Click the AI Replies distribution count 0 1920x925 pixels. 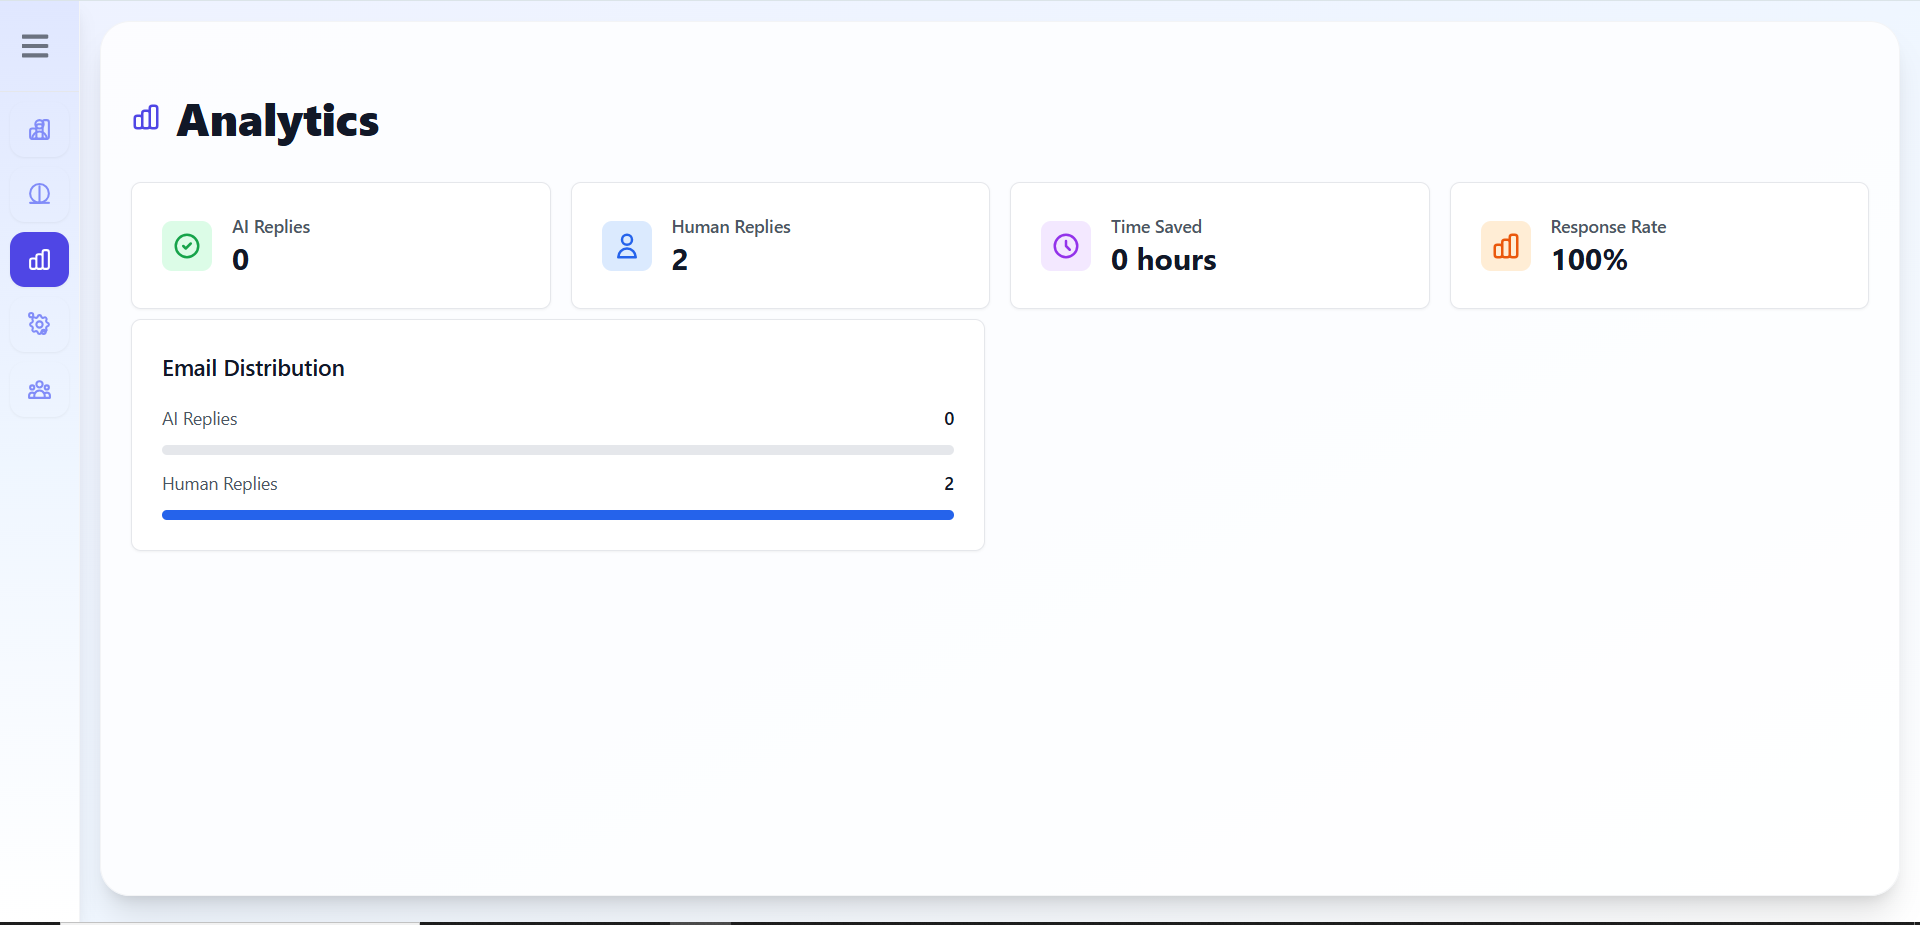pos(949,419)
